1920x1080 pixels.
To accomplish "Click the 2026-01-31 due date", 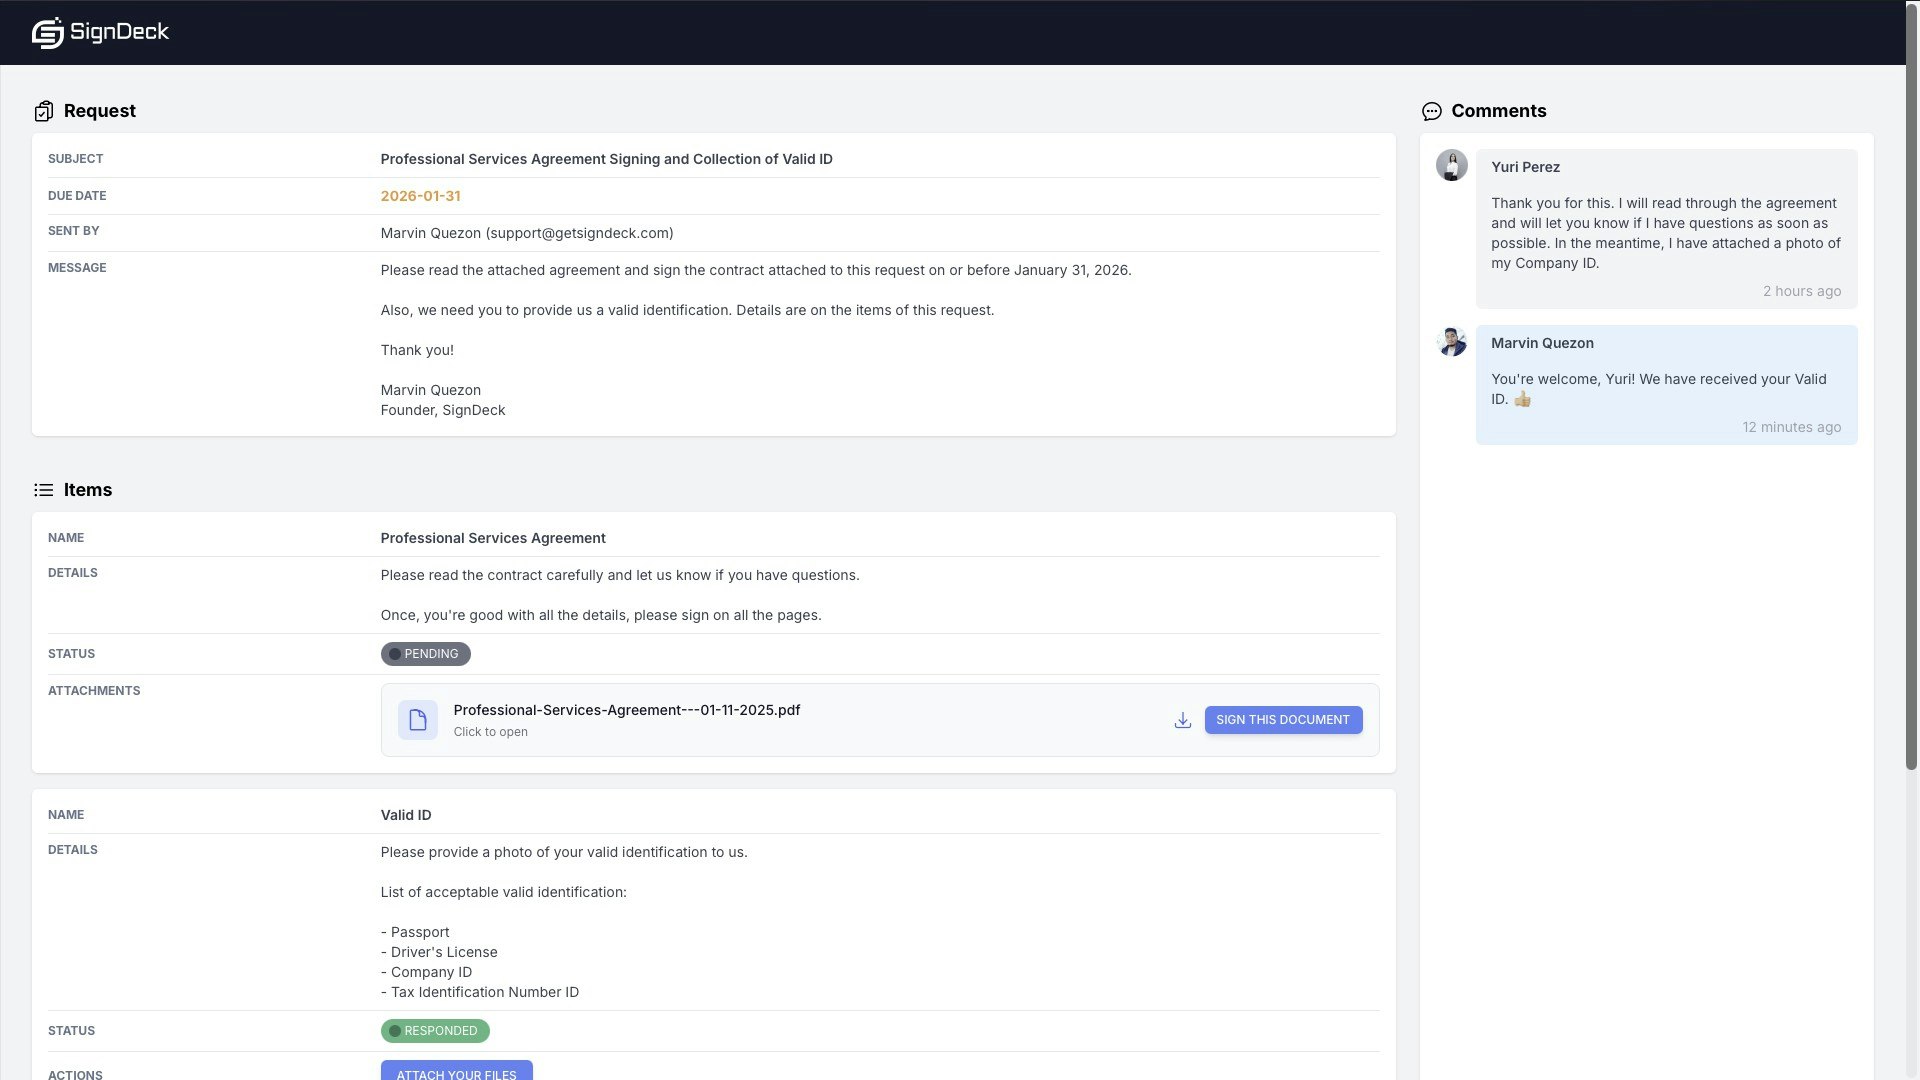I will coord(420,196).
